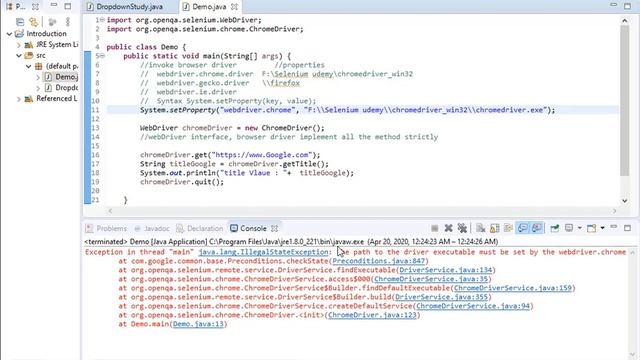Select Introduction project in tree
This screenshot has height=360, width=640.
pyautogui.click(x=40, y=33)
